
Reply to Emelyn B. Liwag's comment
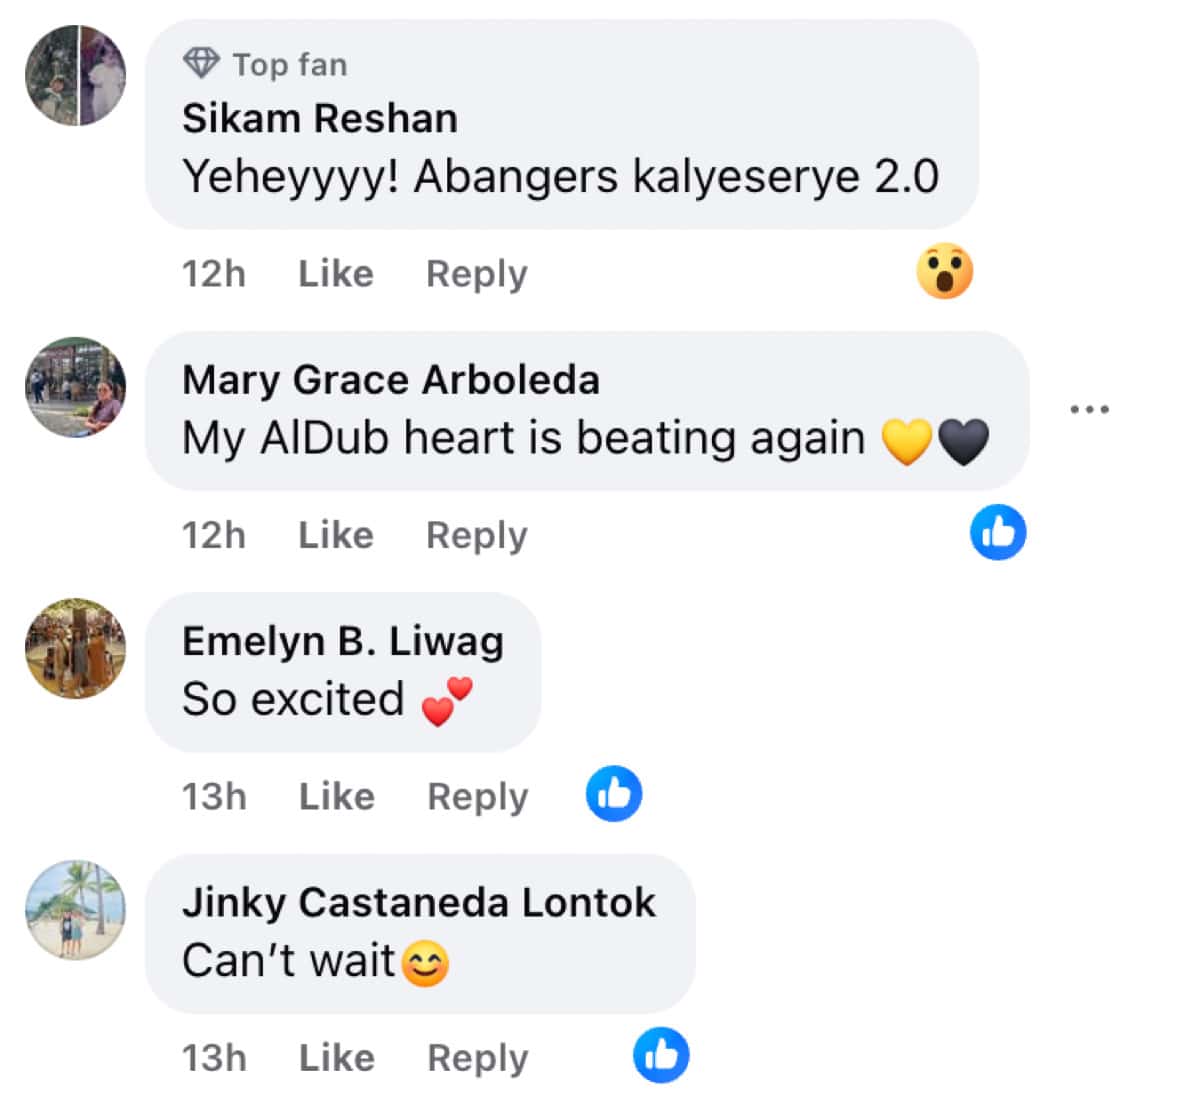pyautogui.click(x=477, y=796)
